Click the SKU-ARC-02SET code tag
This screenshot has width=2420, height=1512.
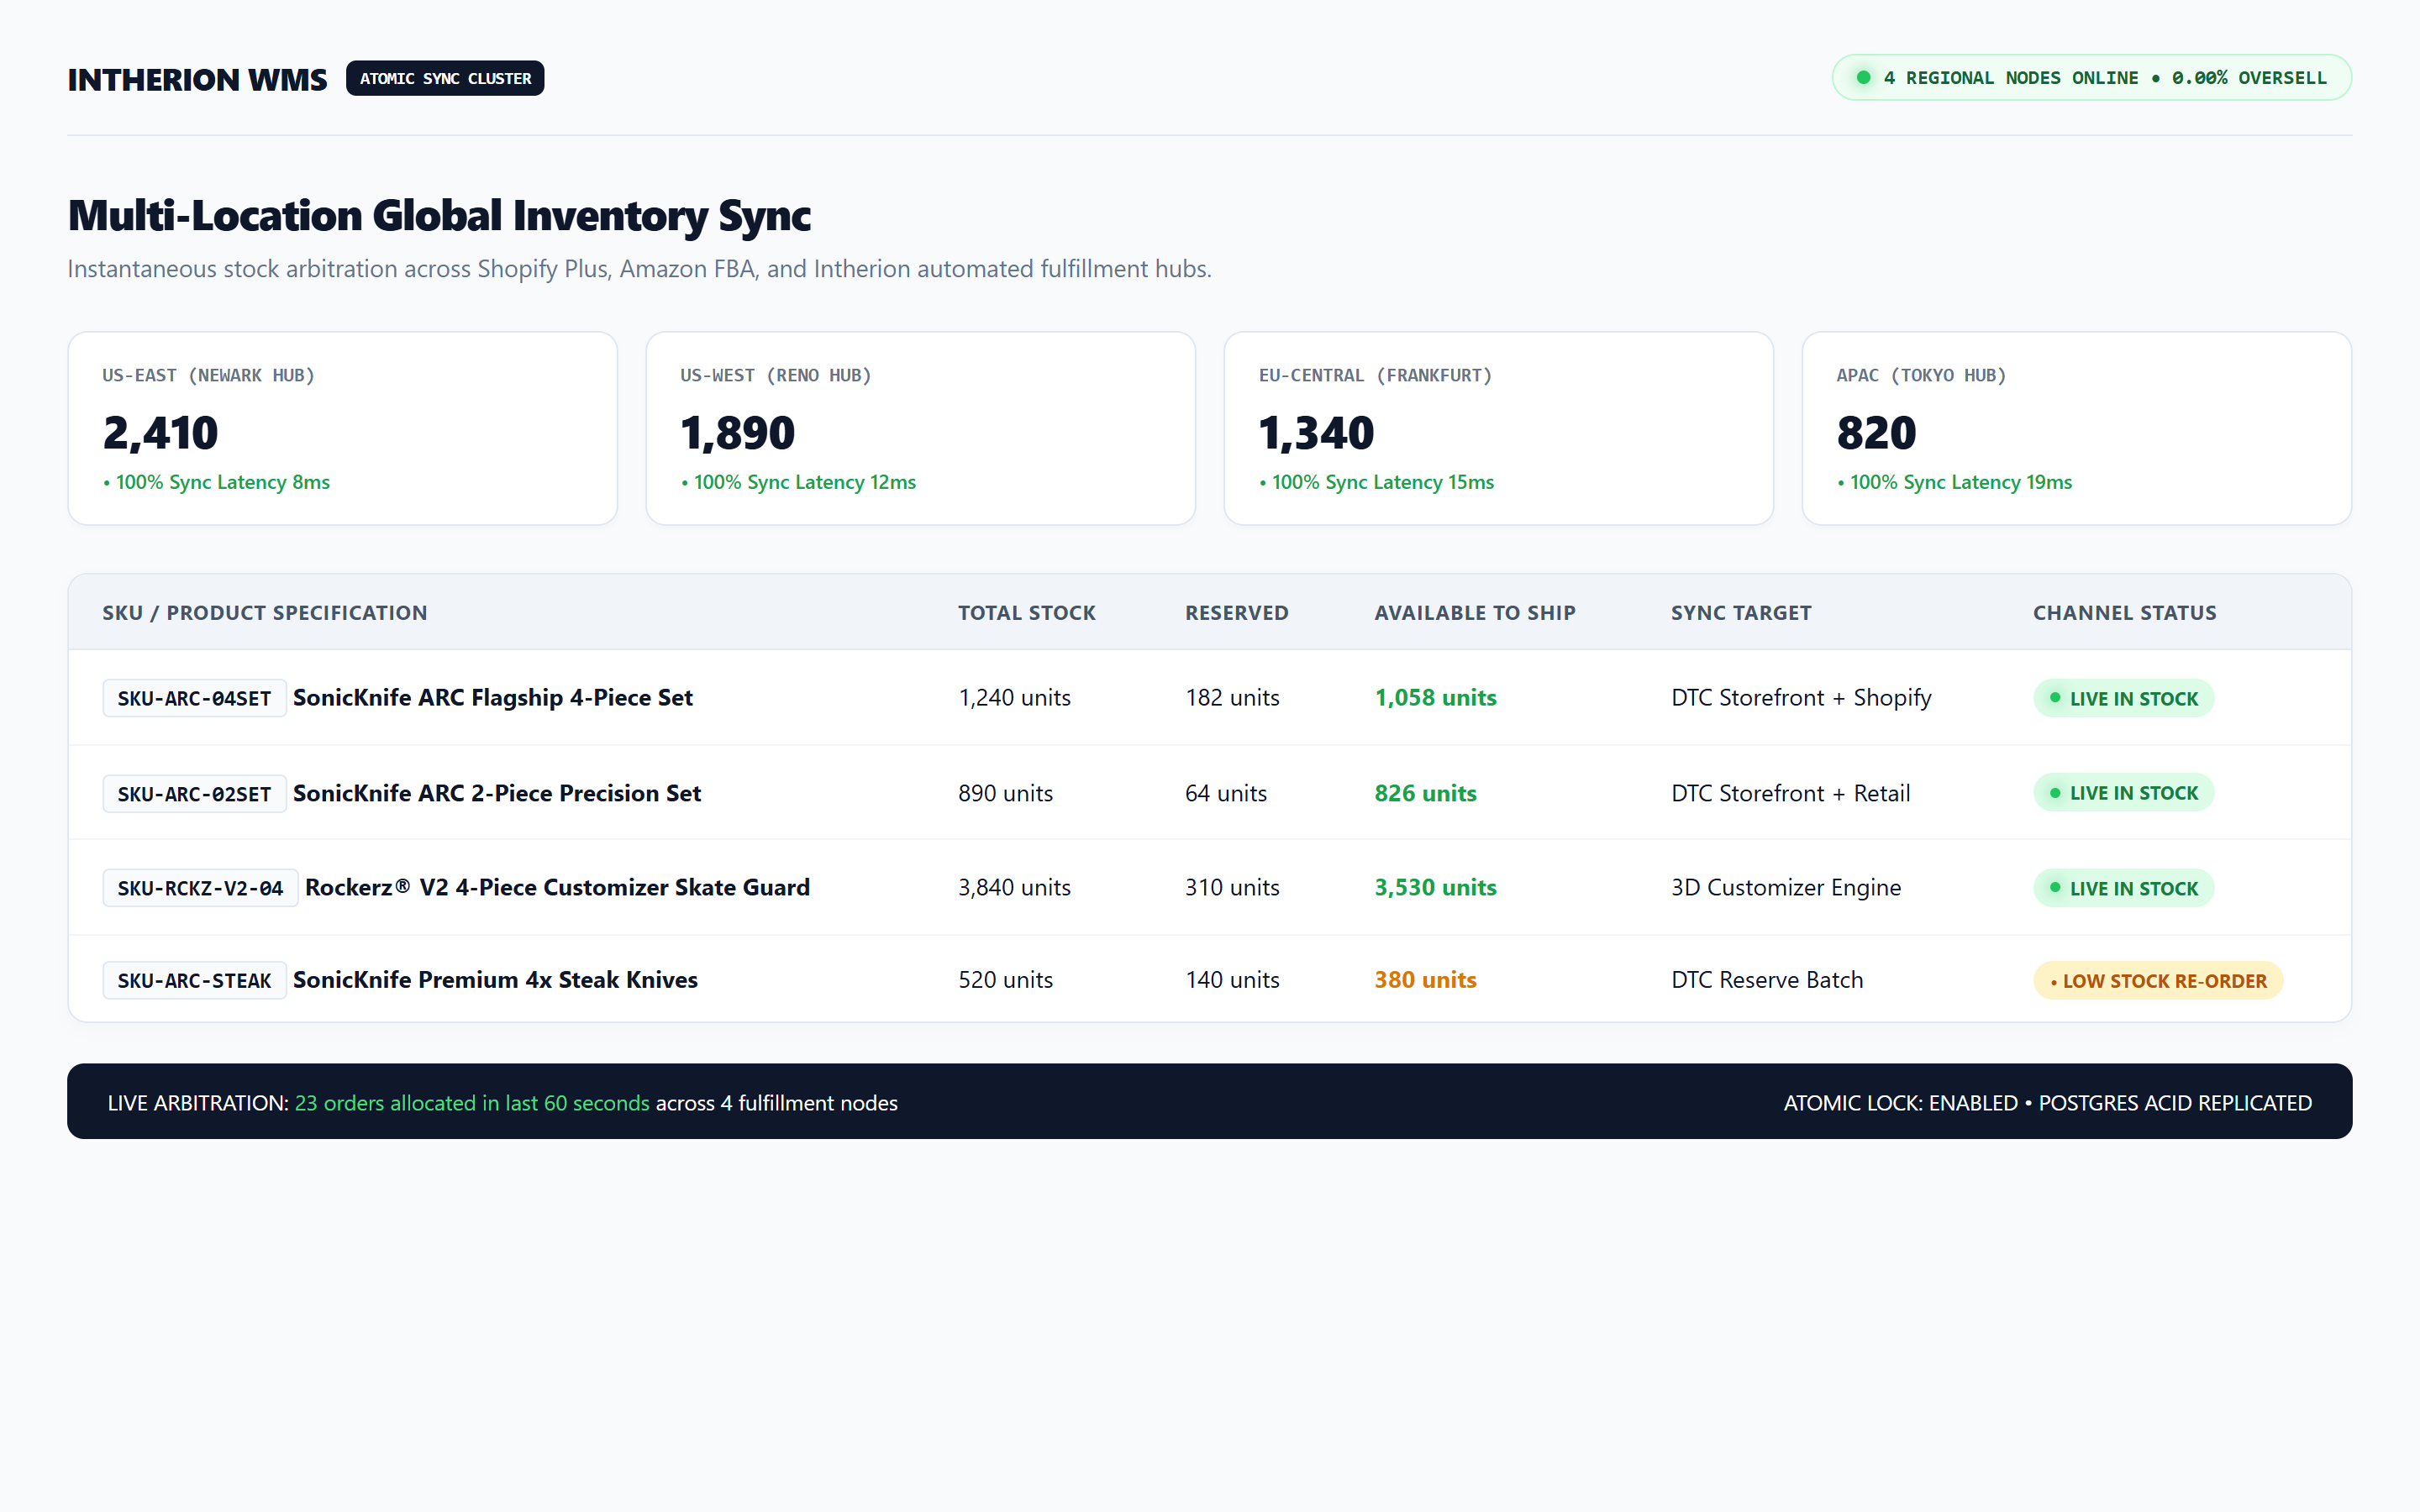click(194, 794)
